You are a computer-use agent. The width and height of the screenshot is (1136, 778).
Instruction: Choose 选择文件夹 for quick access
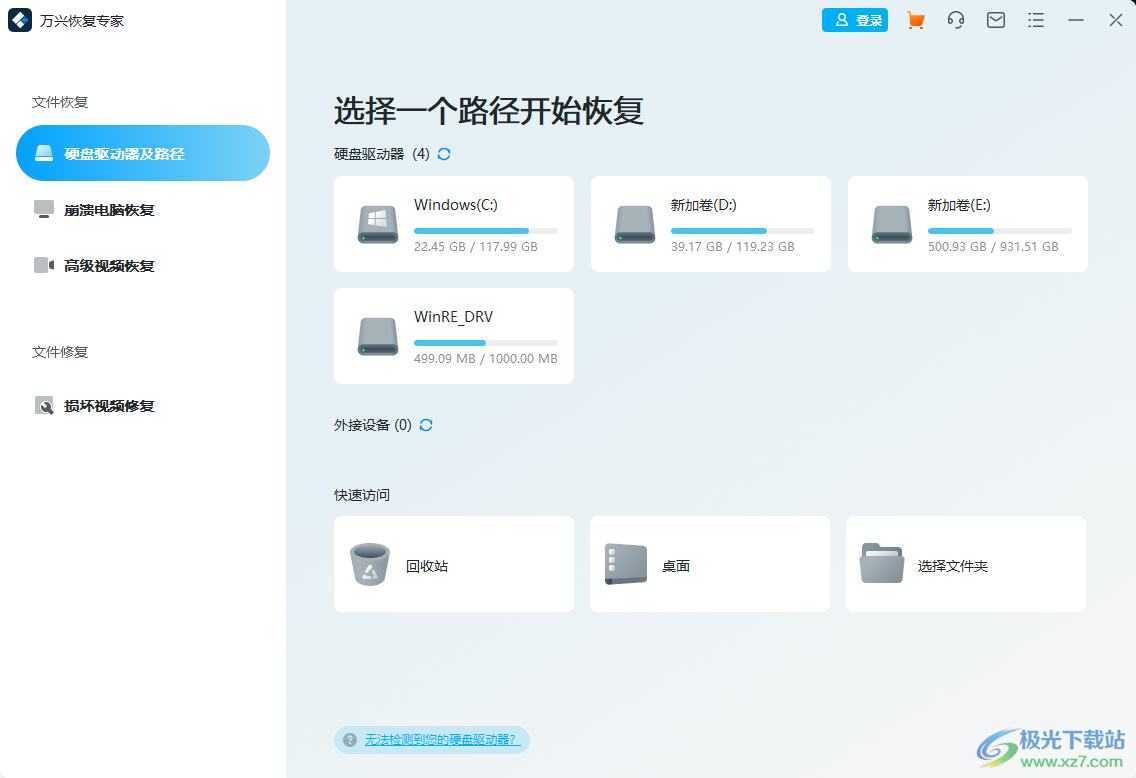pyautogui.click(x=966, y=564)
